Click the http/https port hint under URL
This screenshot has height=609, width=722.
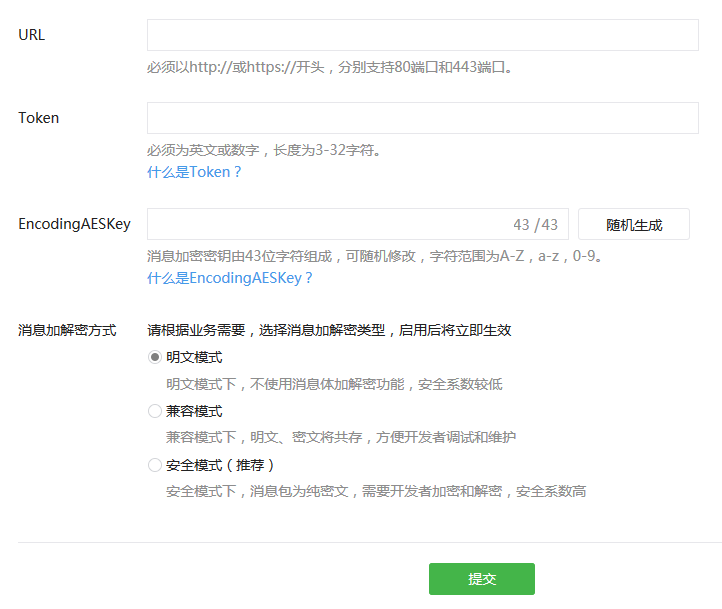pyautogui.click(x=330, y=68)
